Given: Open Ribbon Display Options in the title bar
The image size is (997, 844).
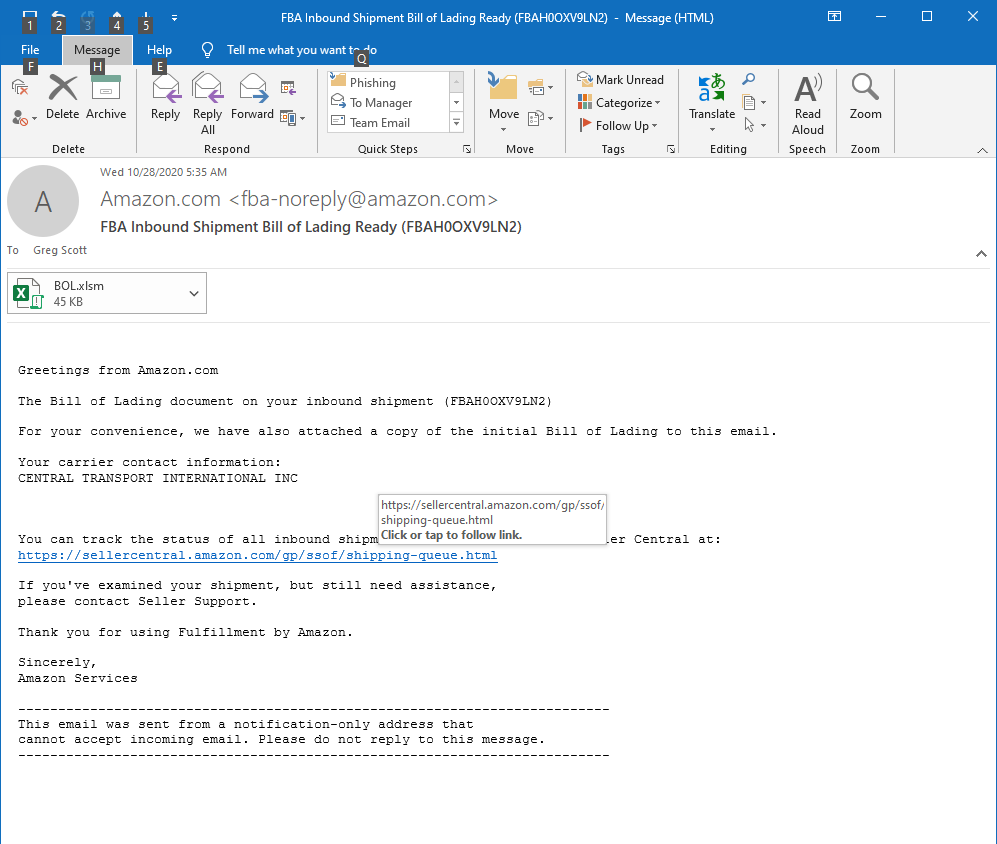Looking at the screenshot, I should click(834, 17).
